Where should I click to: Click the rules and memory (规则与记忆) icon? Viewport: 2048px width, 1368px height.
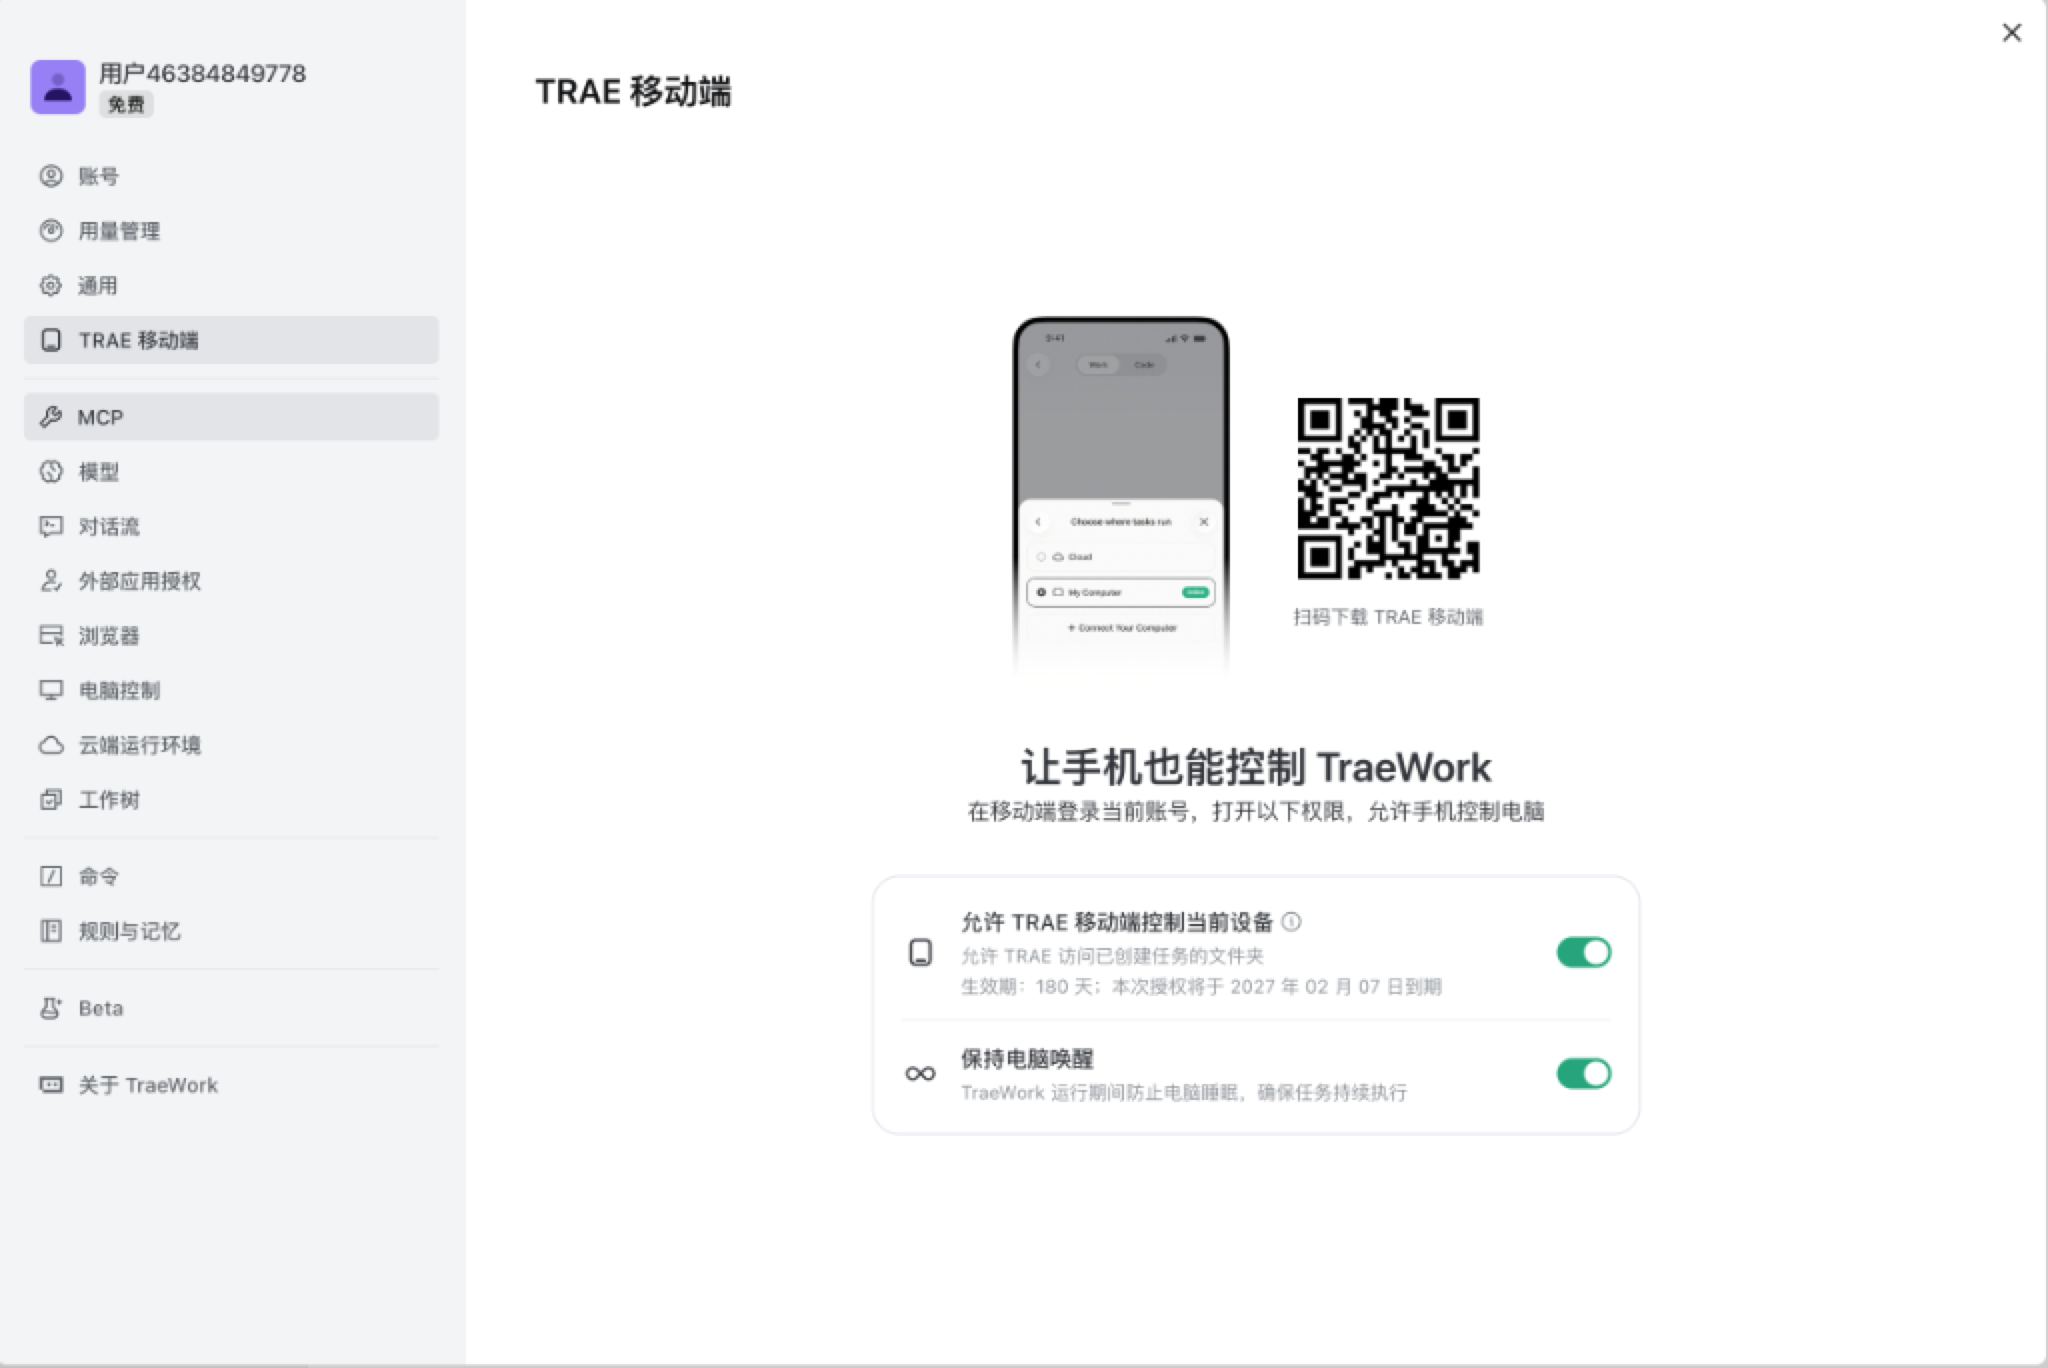click(51, 931)
